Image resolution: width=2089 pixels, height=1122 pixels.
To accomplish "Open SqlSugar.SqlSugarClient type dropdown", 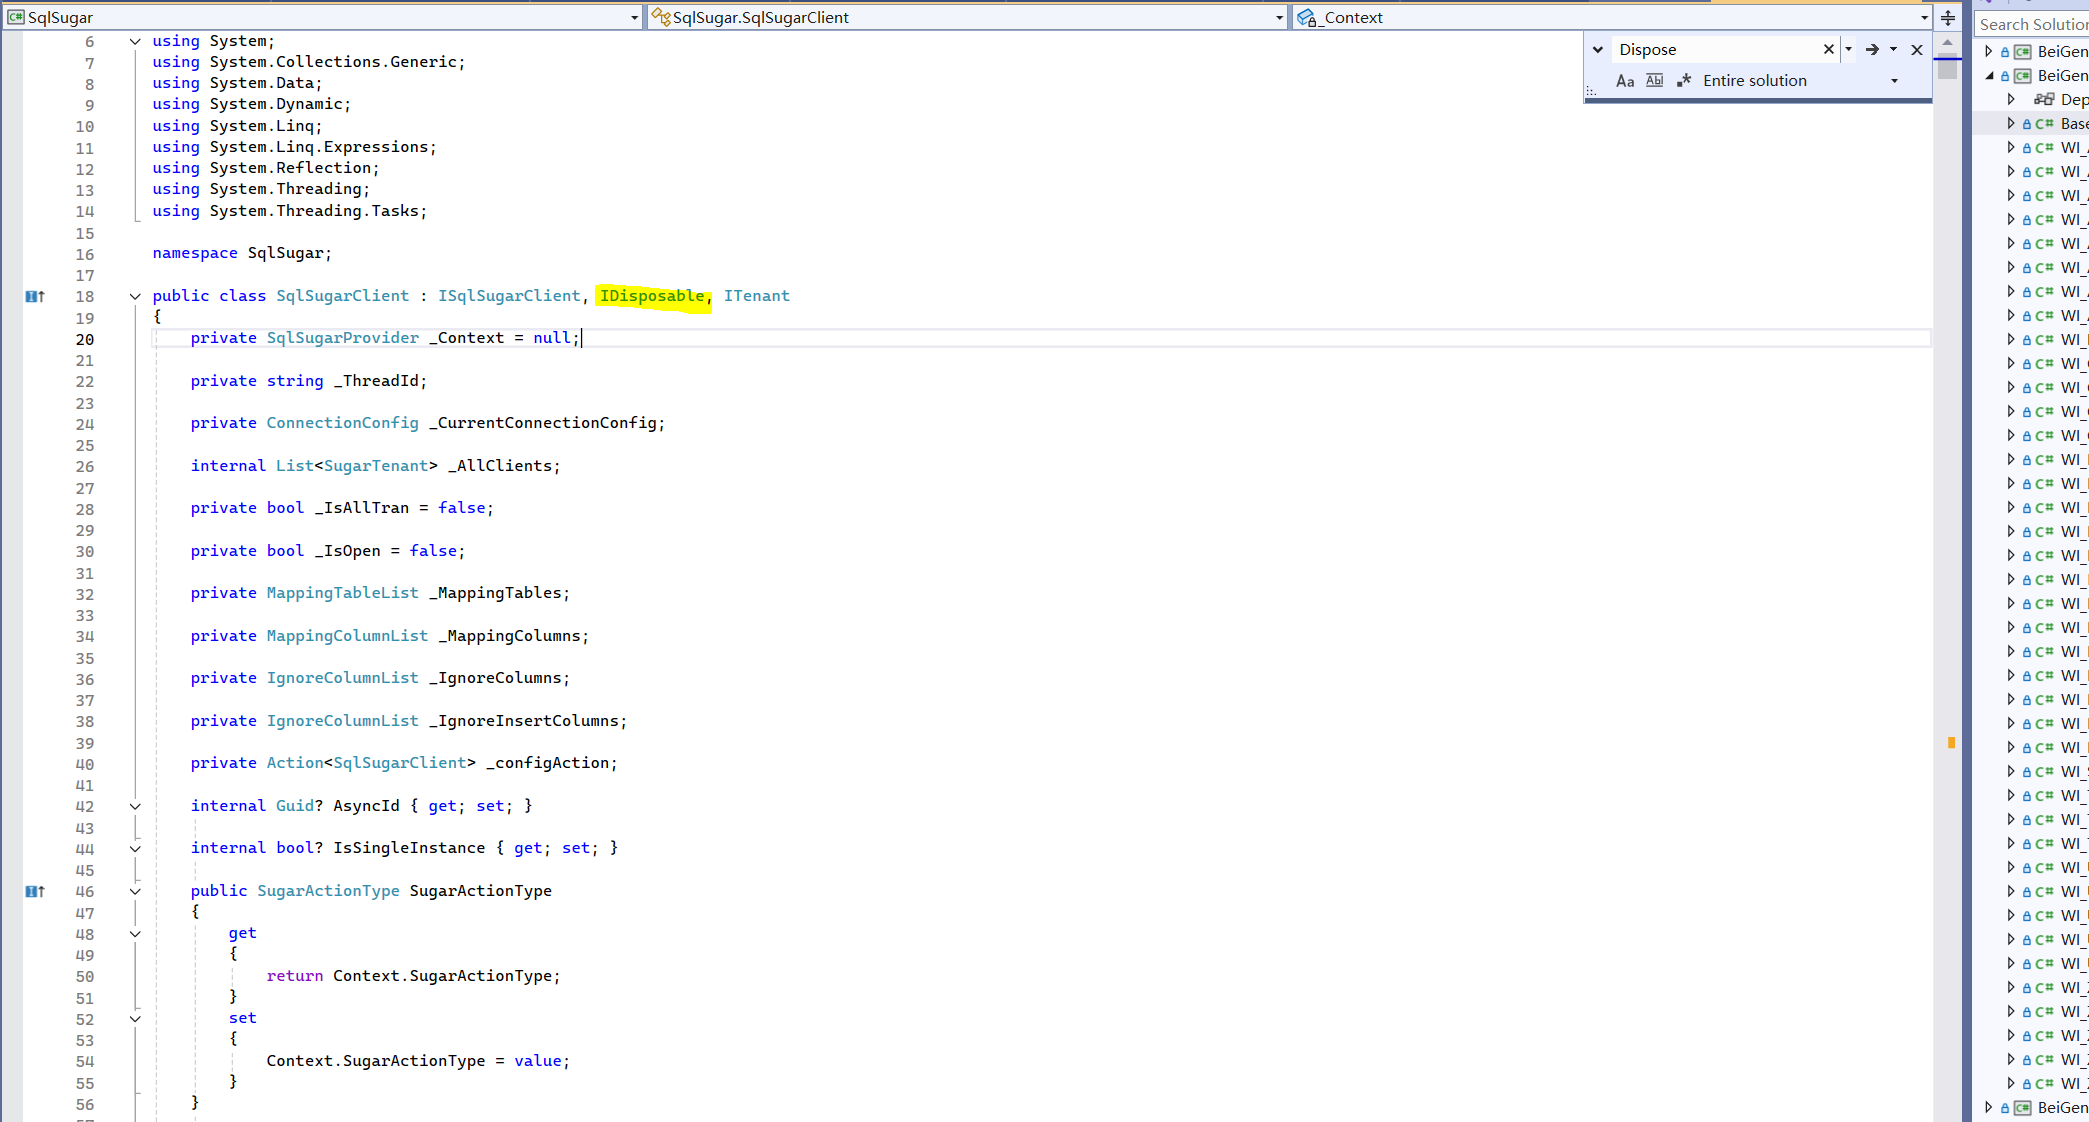I will 1279,17.
